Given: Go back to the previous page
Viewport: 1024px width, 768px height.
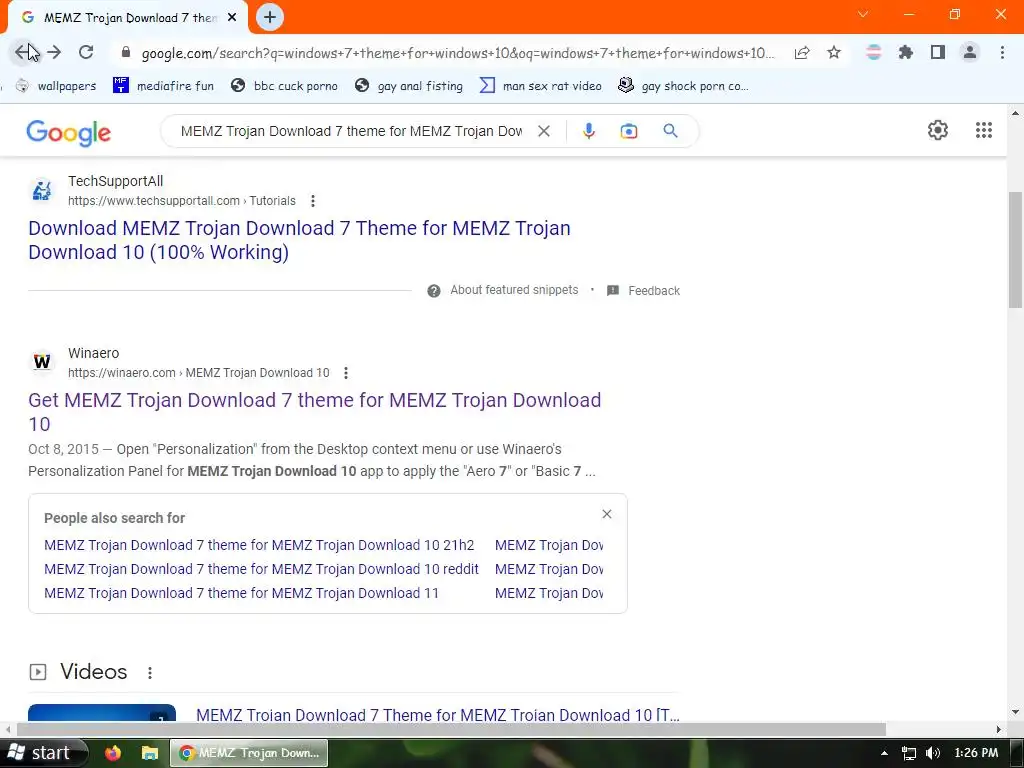Looking at the screenshot, I should 24,52.
